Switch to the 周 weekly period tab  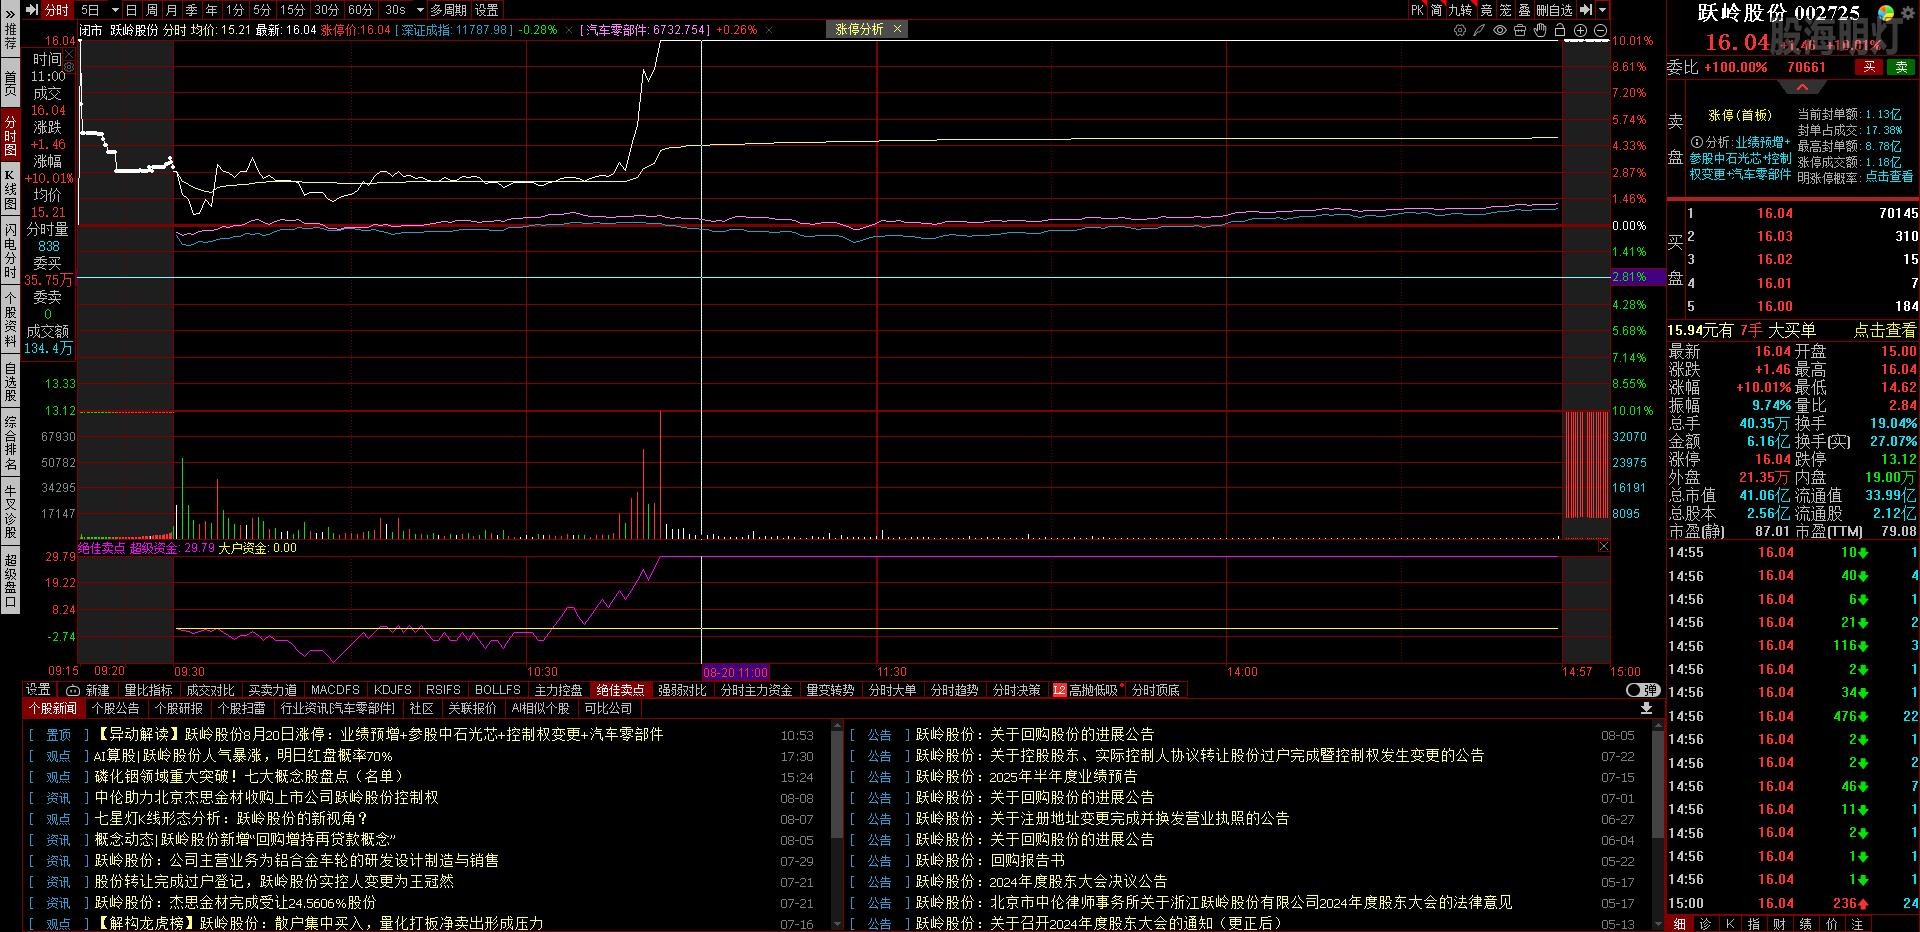click(151, 10)
